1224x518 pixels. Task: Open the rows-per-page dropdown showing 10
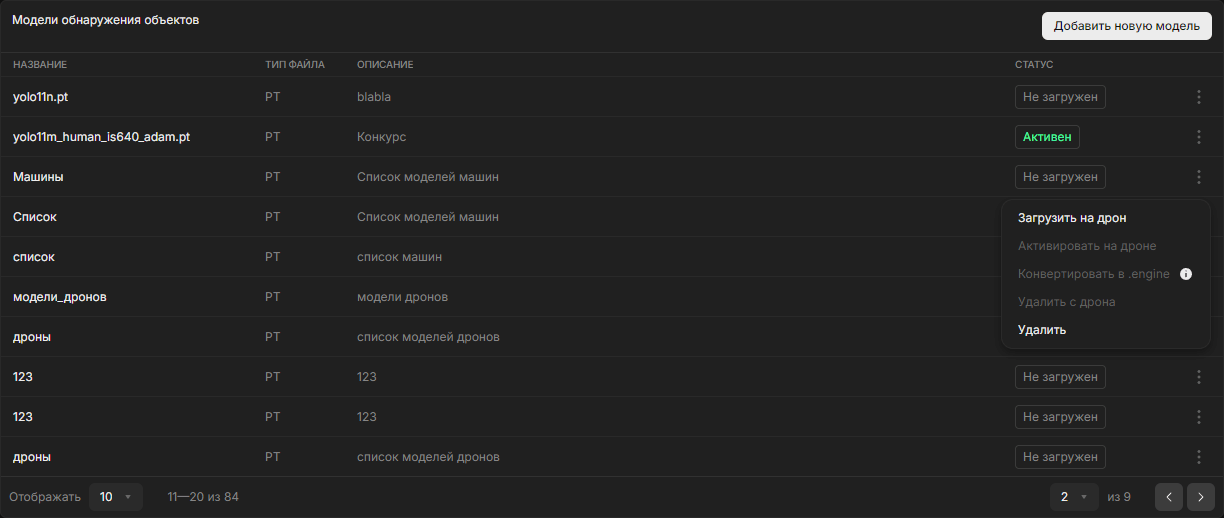click(116, 497)
